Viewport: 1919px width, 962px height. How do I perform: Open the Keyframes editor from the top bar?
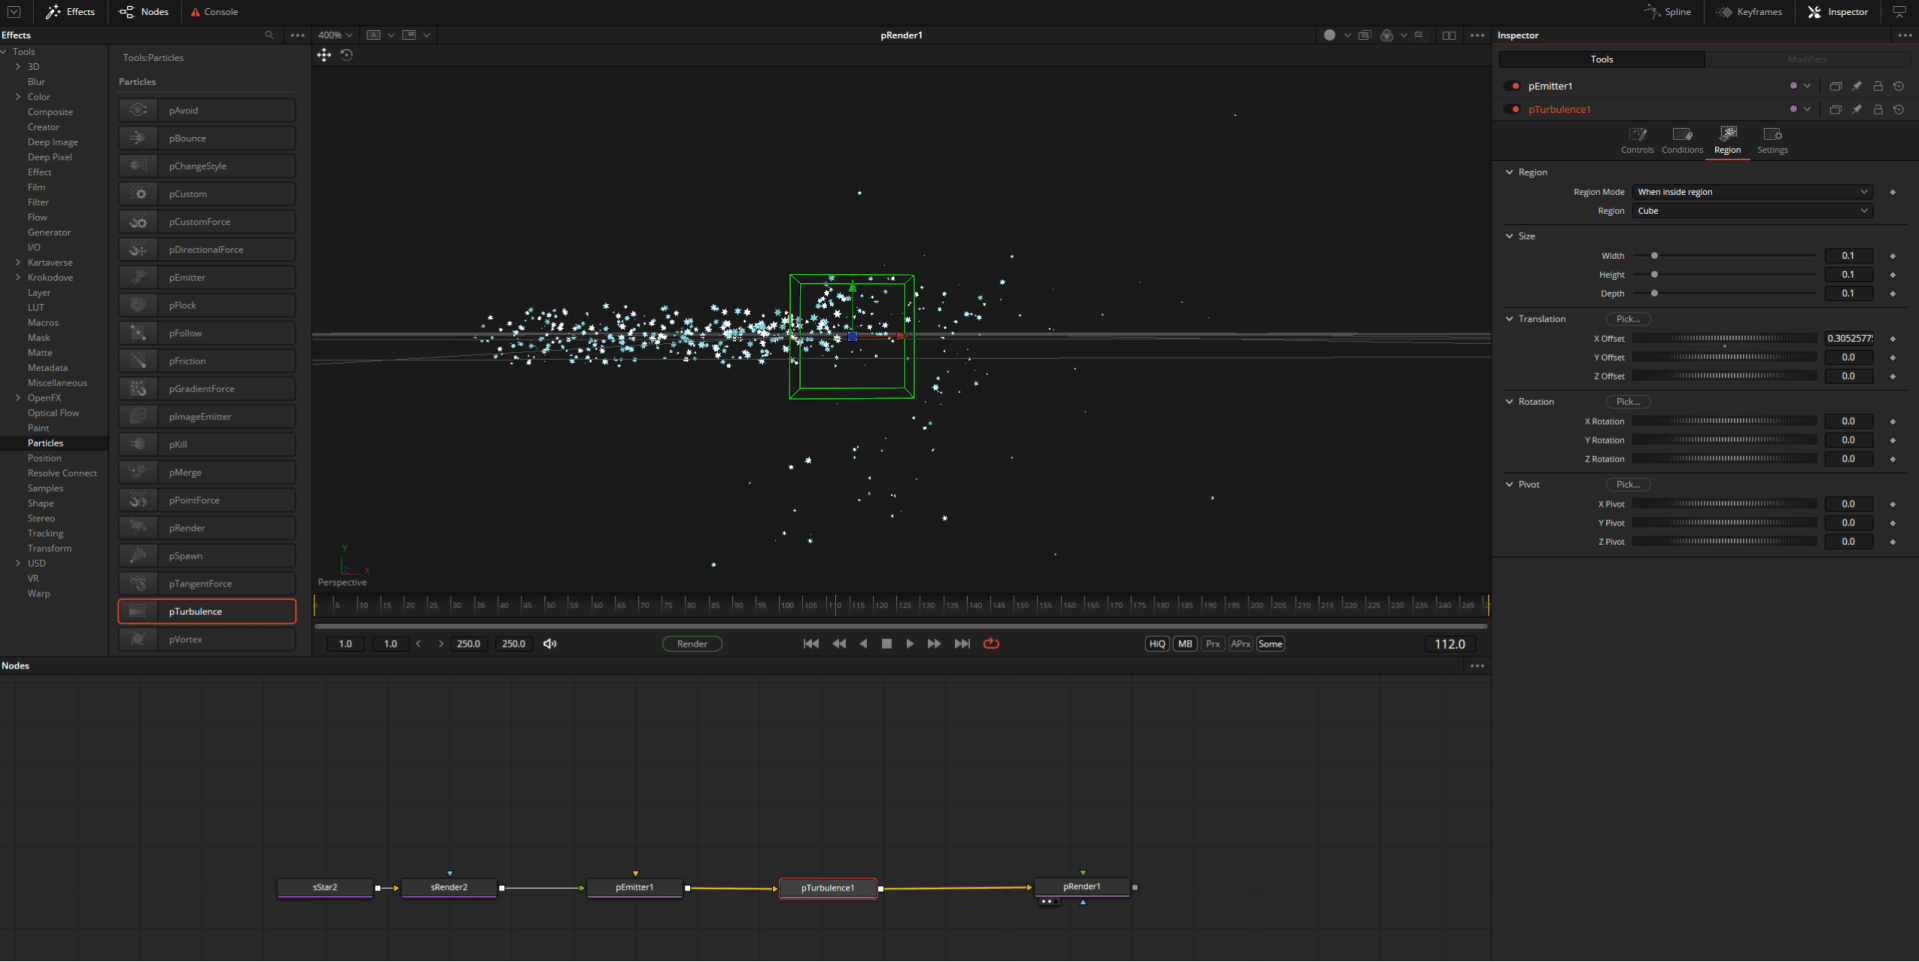pos(1749,12)
